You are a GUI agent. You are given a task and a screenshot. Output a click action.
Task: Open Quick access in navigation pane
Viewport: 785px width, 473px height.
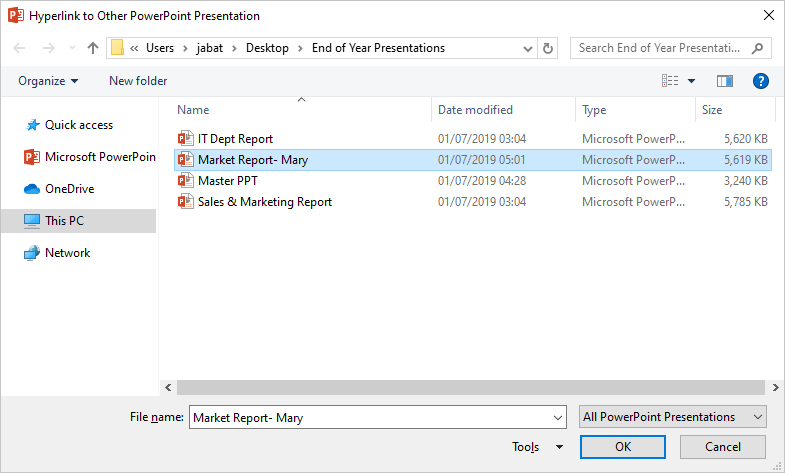[78, 125]
